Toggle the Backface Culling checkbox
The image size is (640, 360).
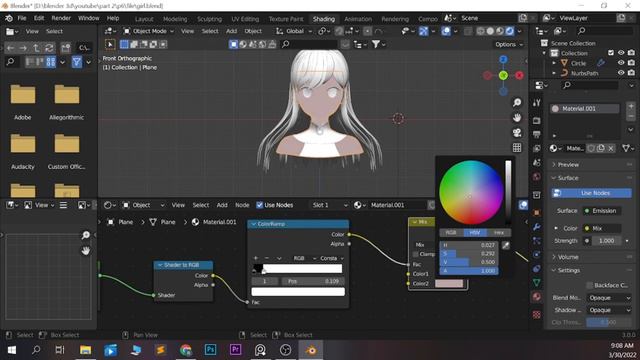coord(589,285)
